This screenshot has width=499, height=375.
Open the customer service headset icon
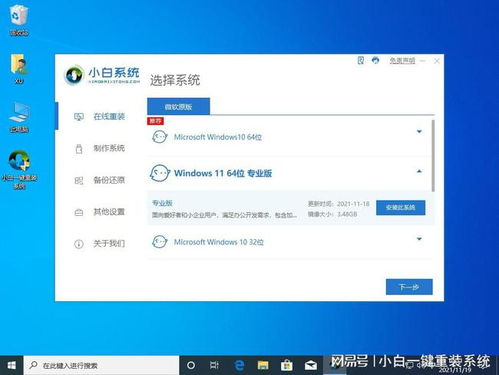[x=375, y=60]
